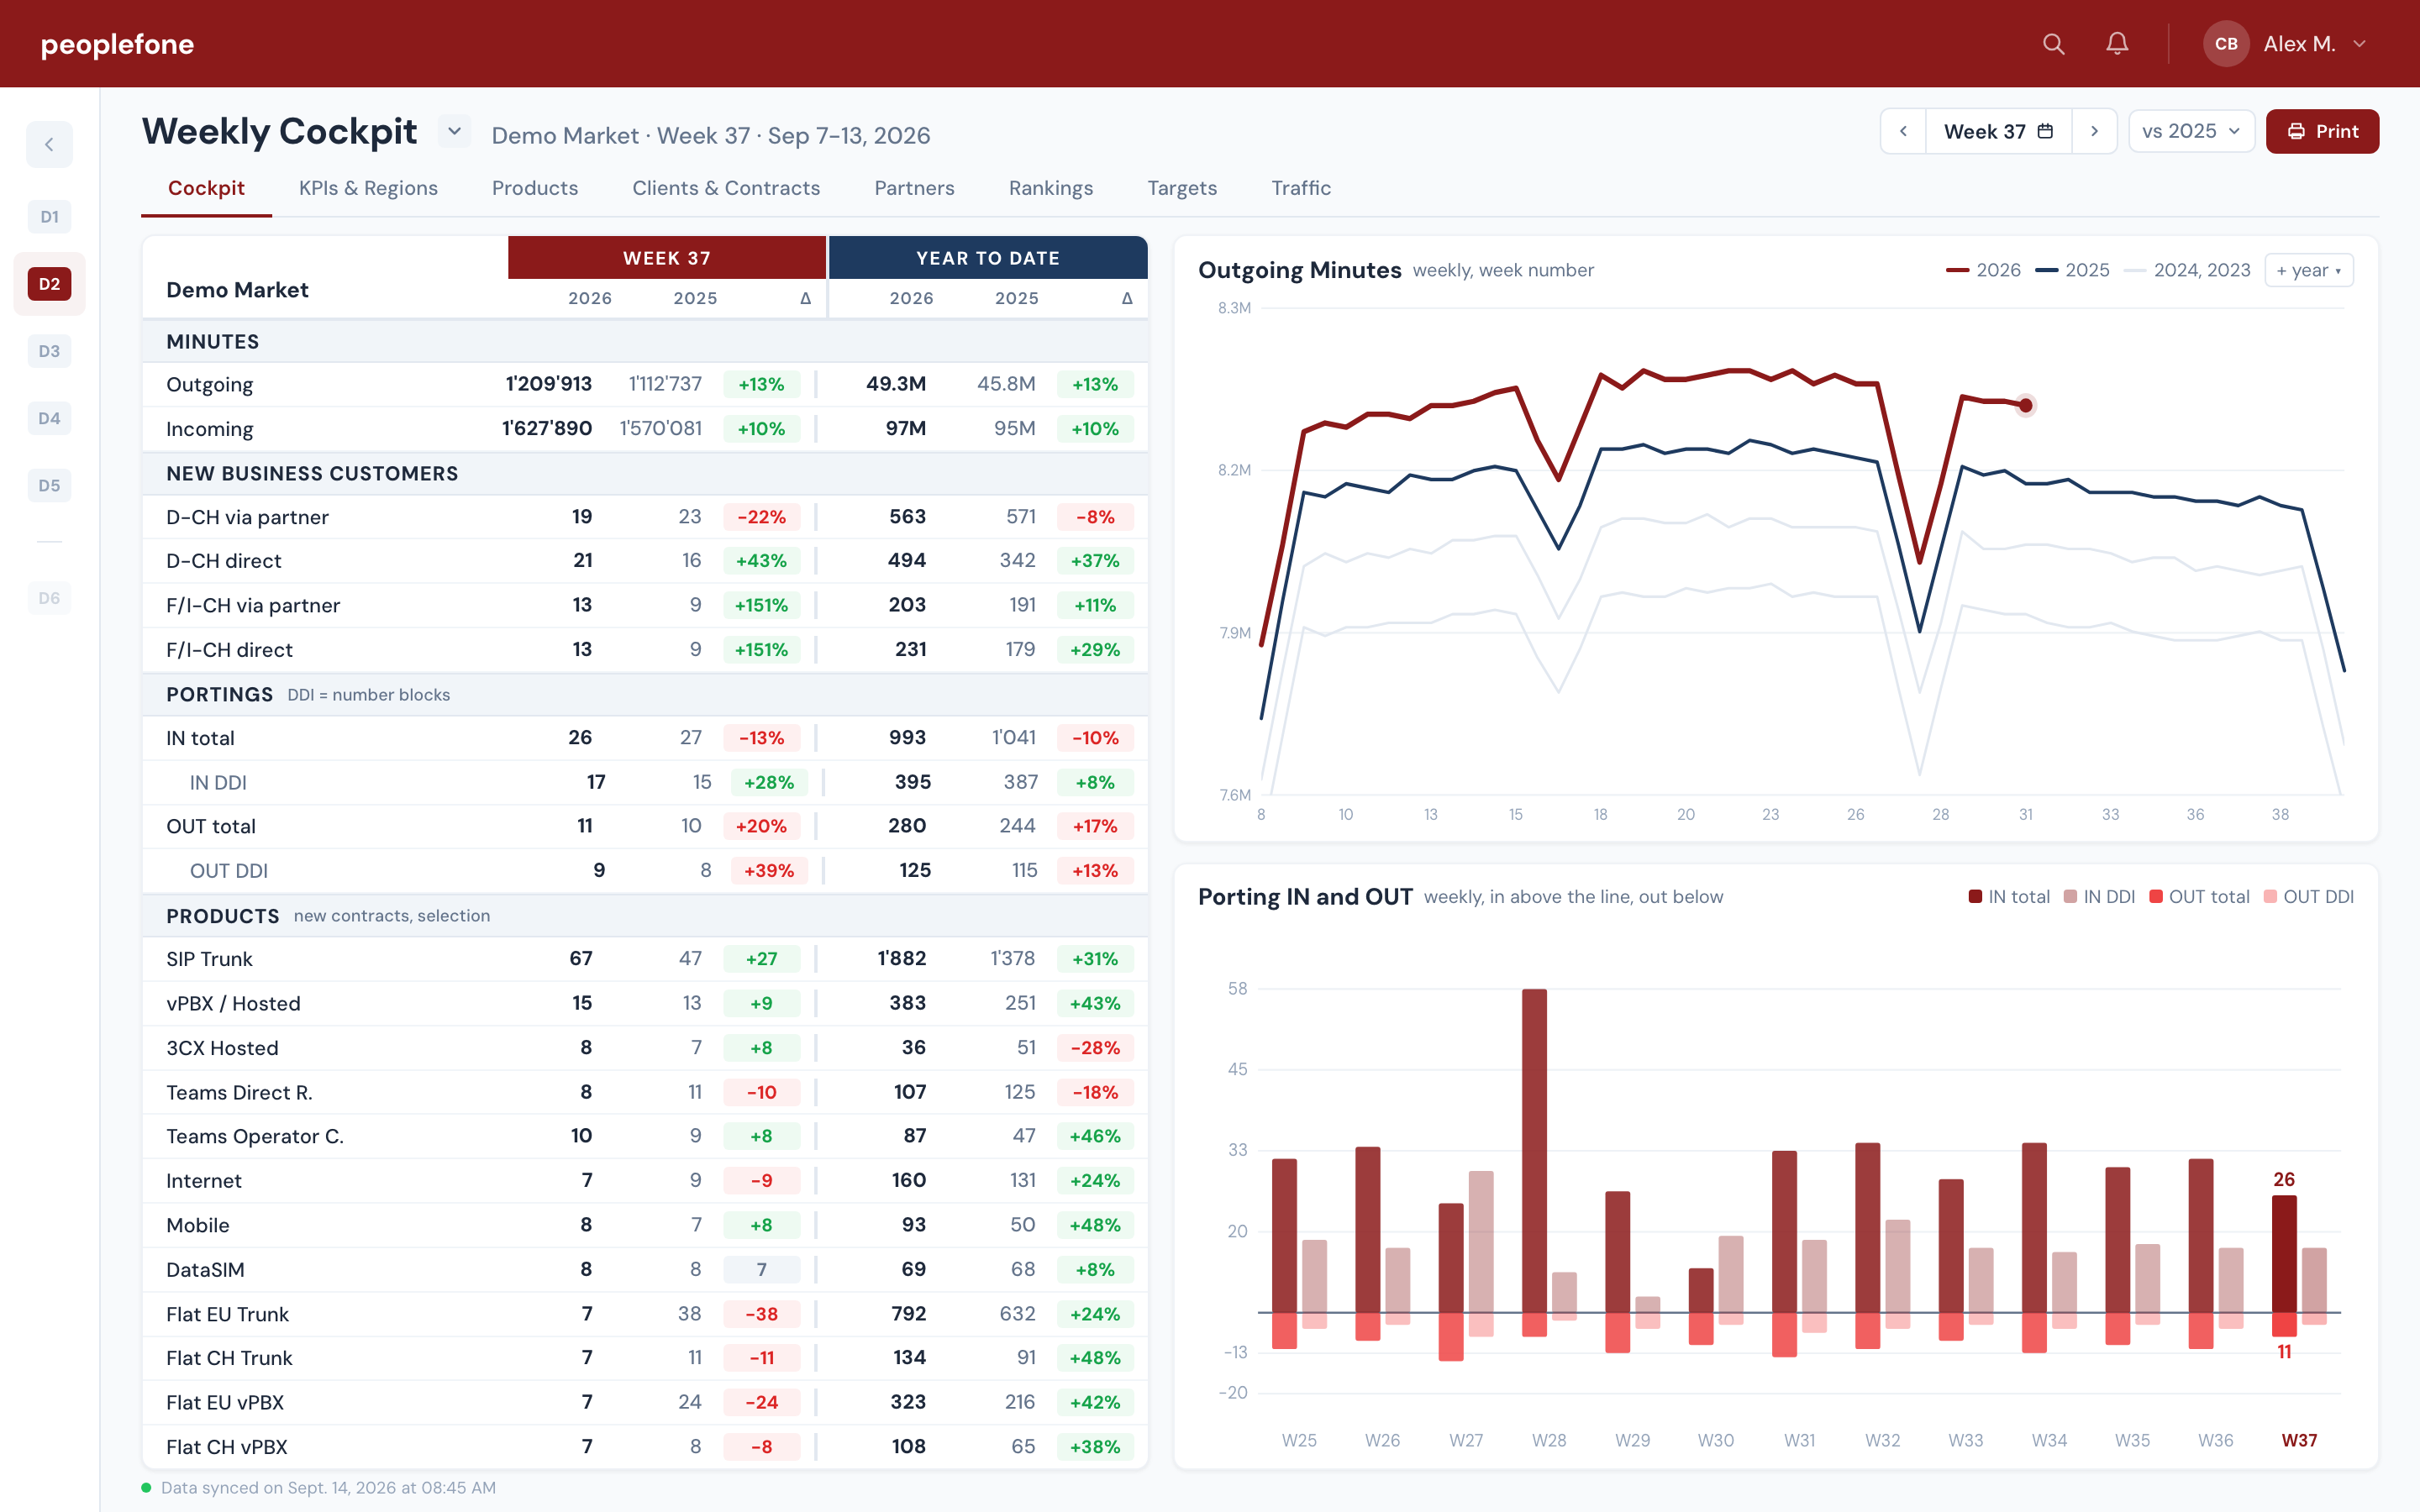Select the D1 sidebar item

point(49,217)
